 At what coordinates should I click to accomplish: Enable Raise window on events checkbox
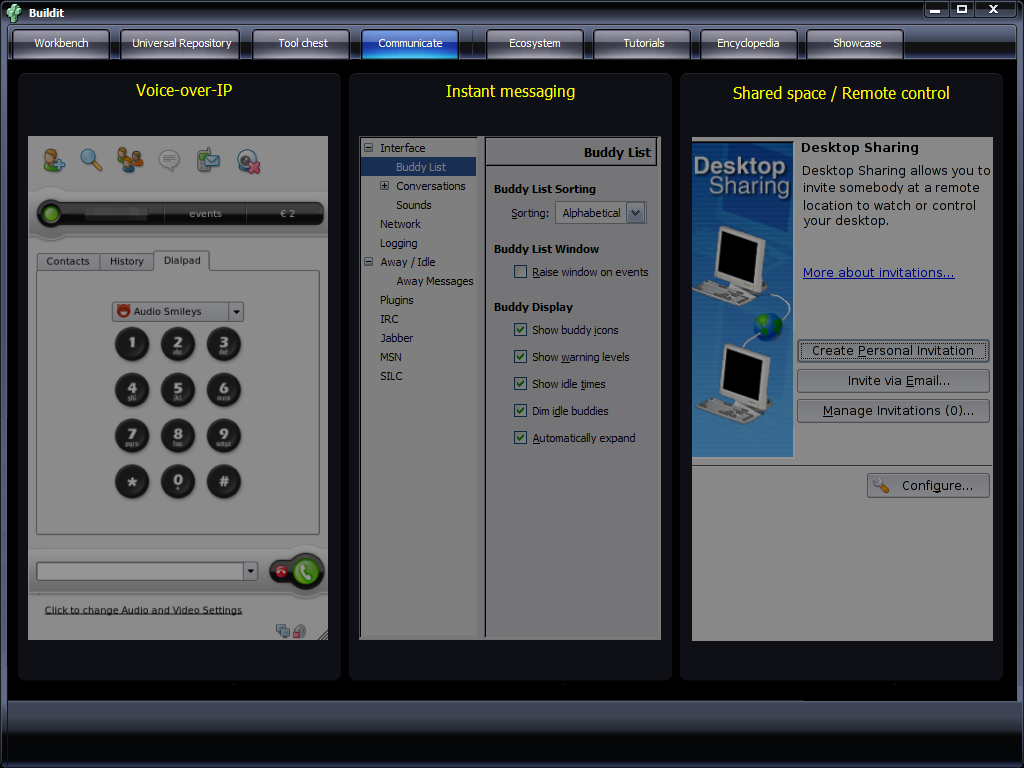(520, 272)
